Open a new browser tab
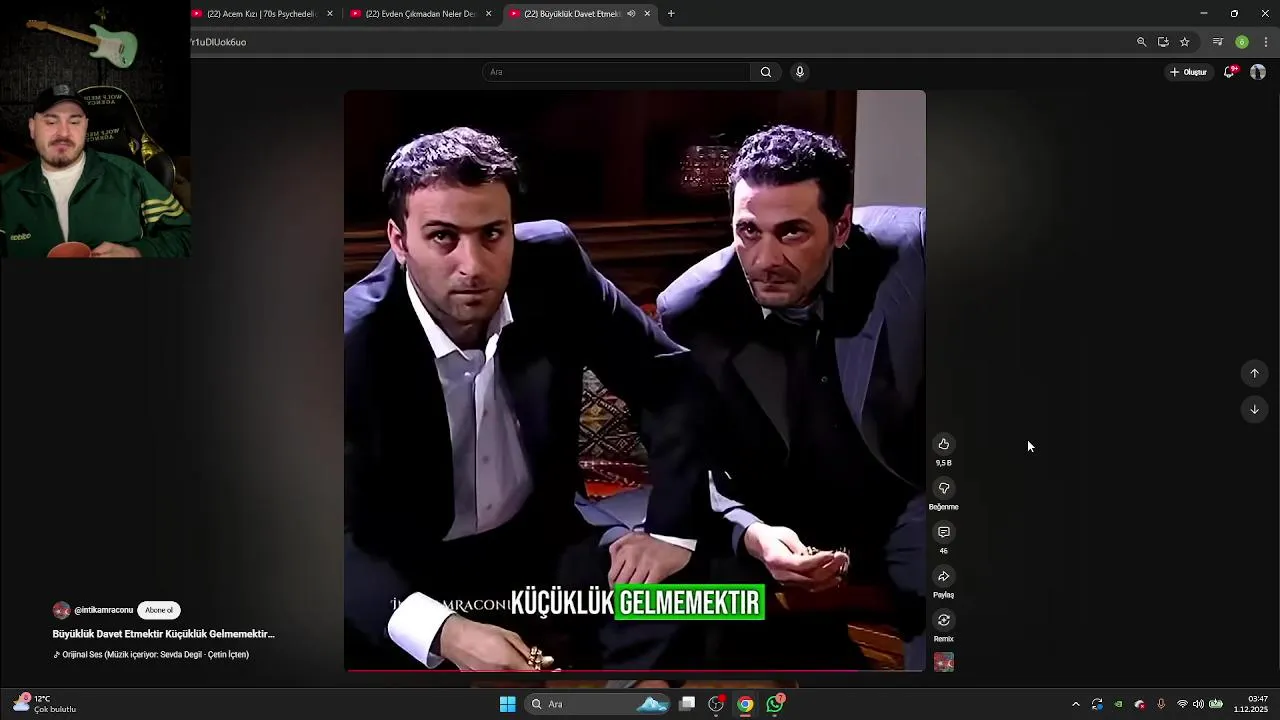Image resolution: width=1280 pixels, height=720 pixels. 671,14
